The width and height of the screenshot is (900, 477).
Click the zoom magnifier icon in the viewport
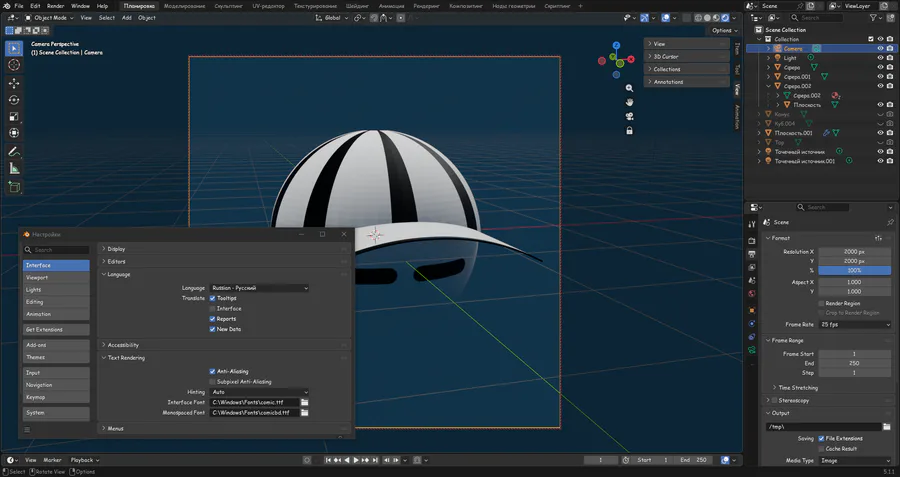coord(629,88)
